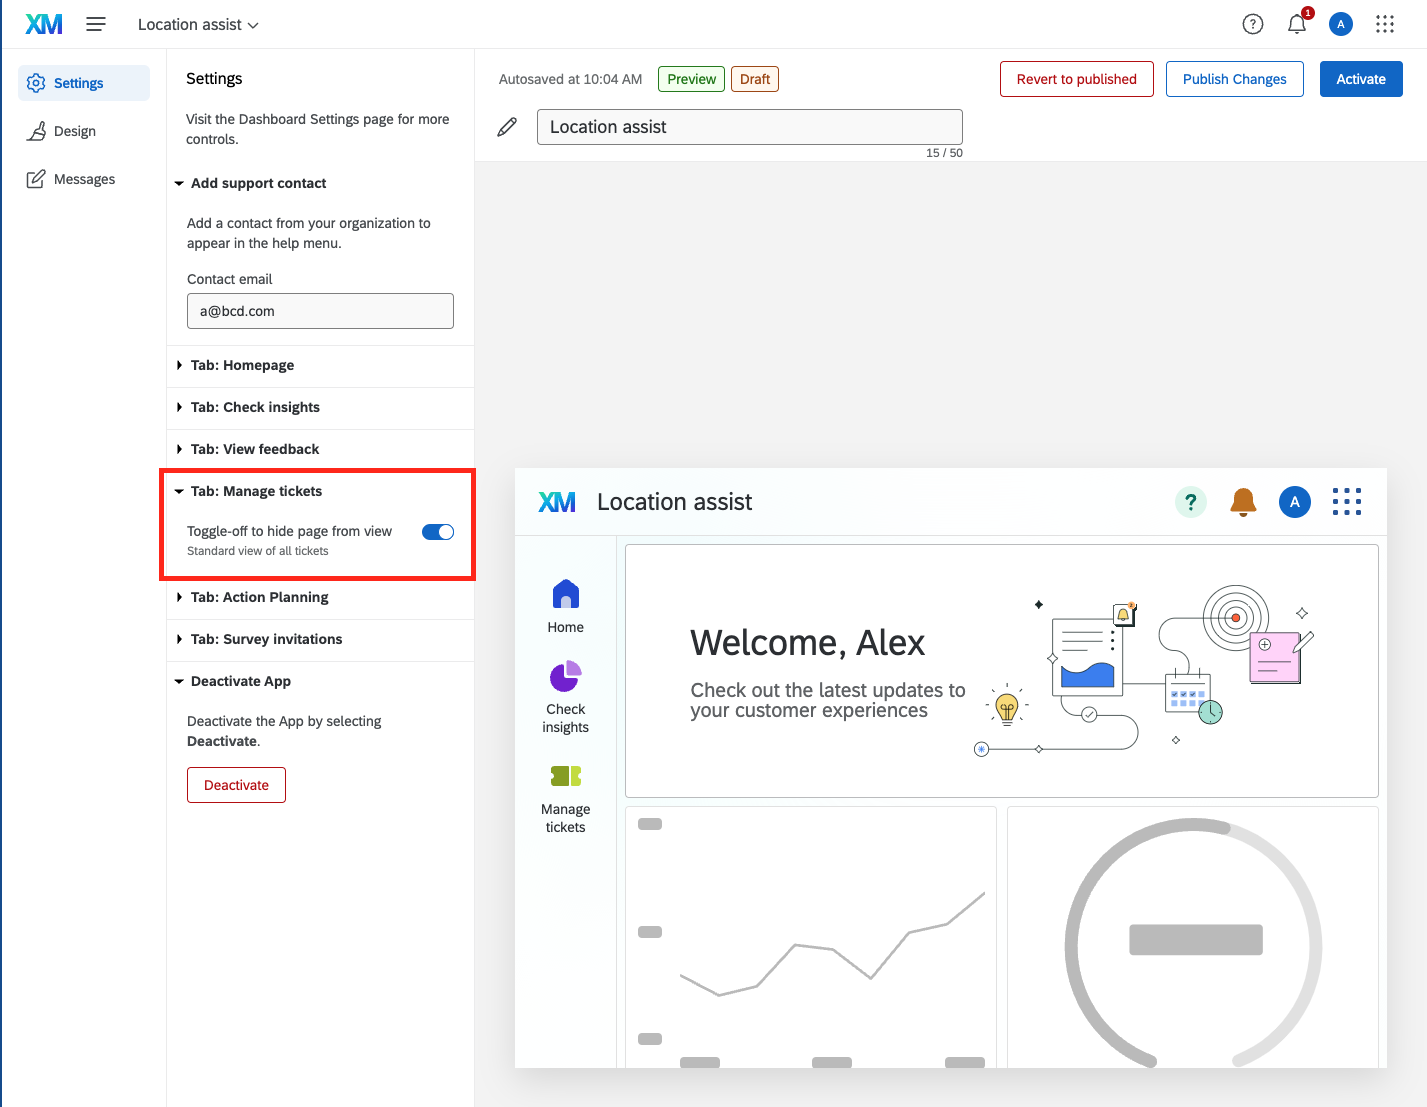Image resolution: width=1427 pixels, height=1107 pixels.
Task: Open Location assist project dropdown
Action: coord(198,24)
